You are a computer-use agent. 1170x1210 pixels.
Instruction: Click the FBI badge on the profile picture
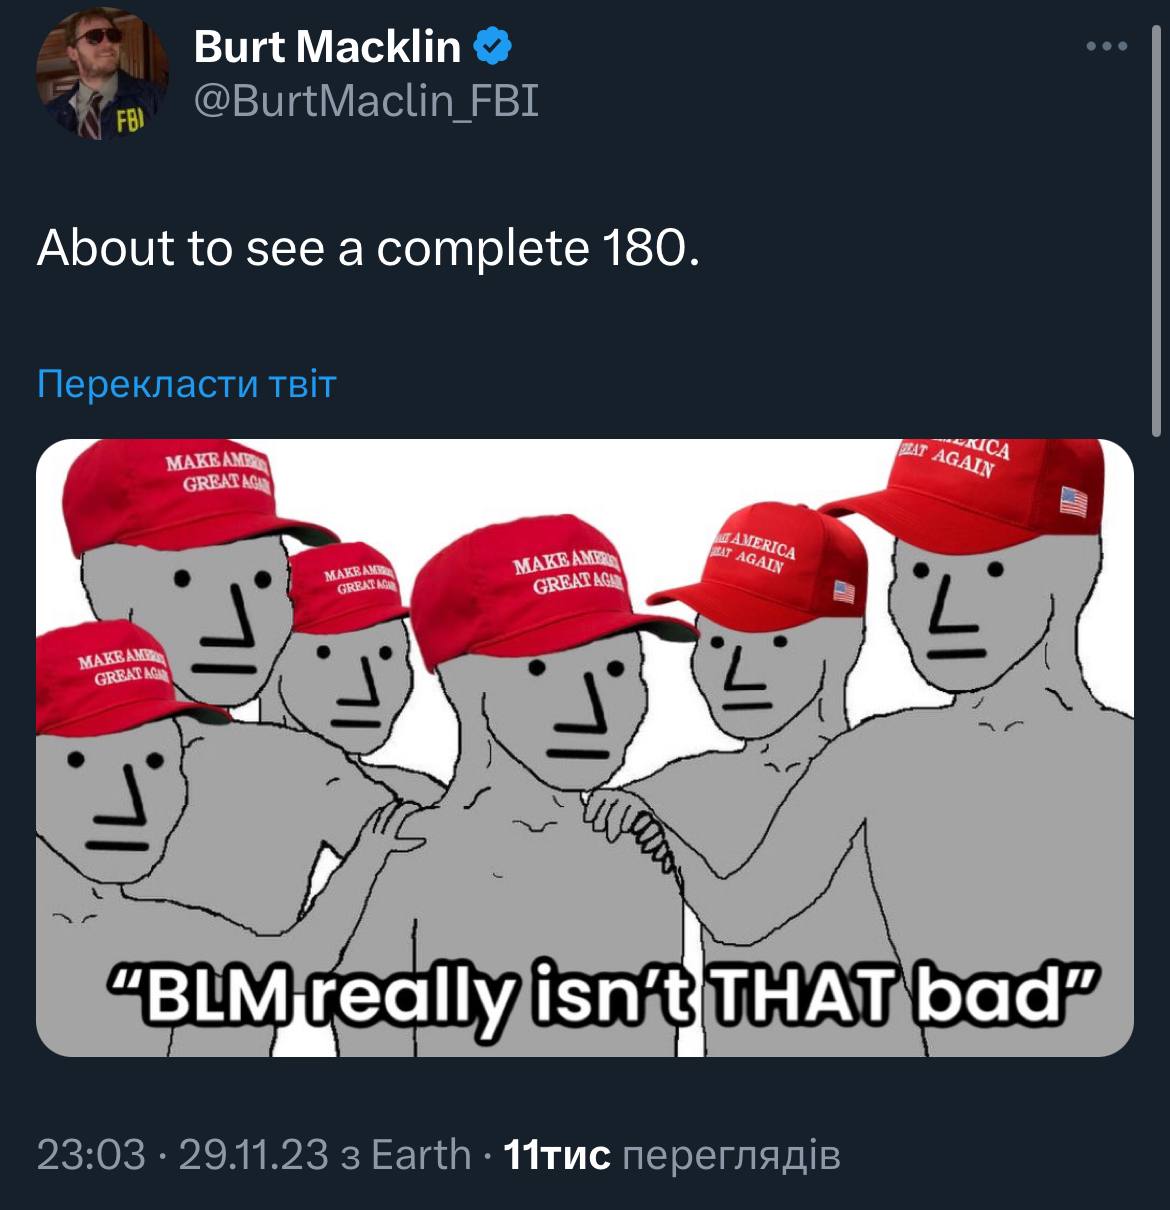pyautogui.click(x=131, y=121)
